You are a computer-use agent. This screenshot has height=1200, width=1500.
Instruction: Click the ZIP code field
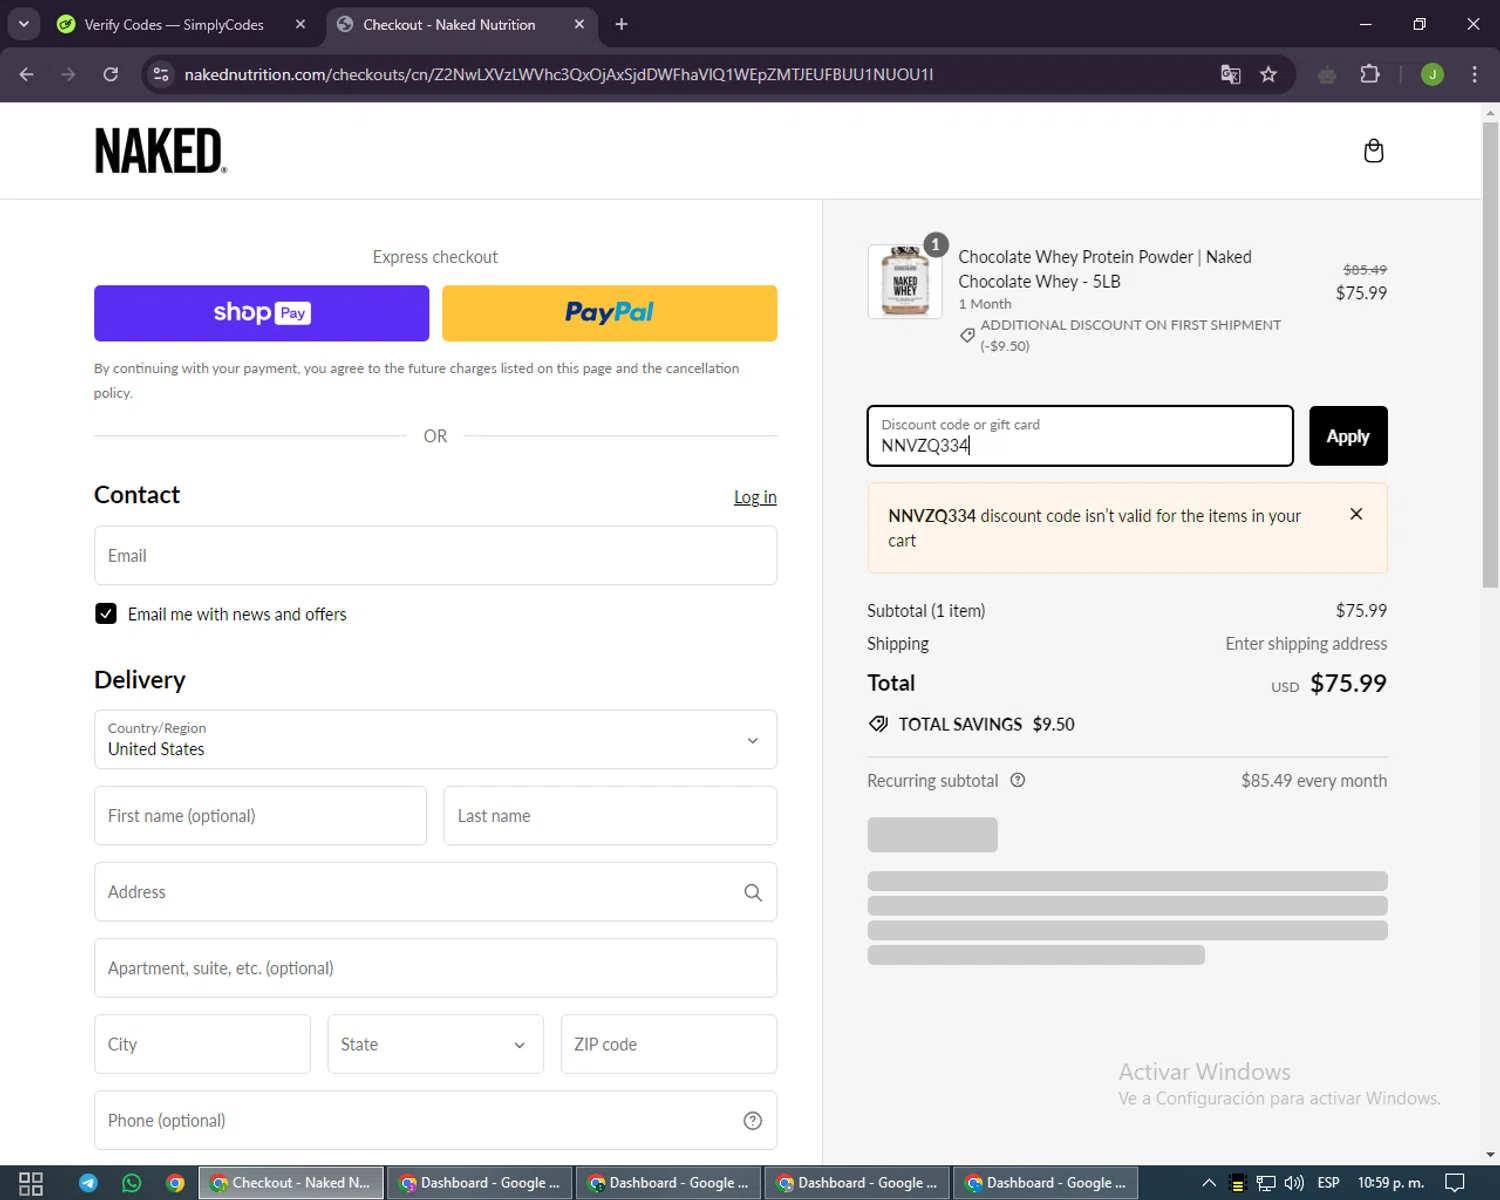[669, 1044]
